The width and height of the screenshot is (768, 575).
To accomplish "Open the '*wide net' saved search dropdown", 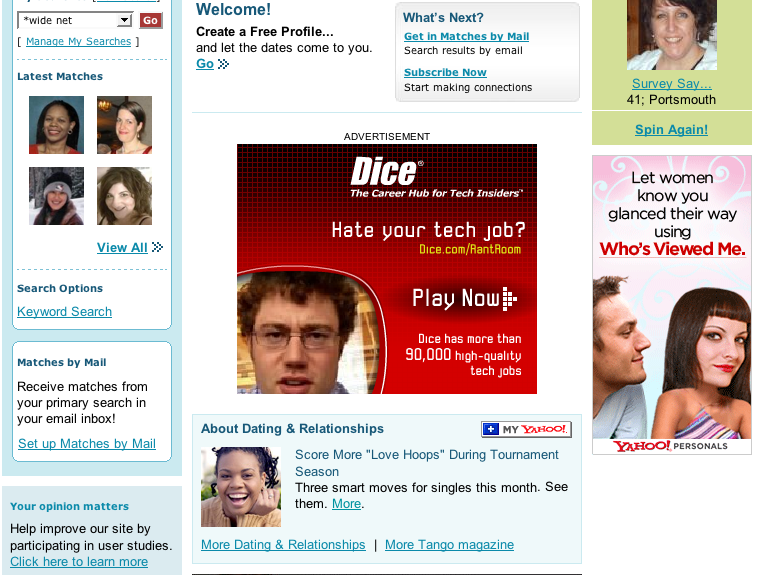I will (x=75, y=20).
